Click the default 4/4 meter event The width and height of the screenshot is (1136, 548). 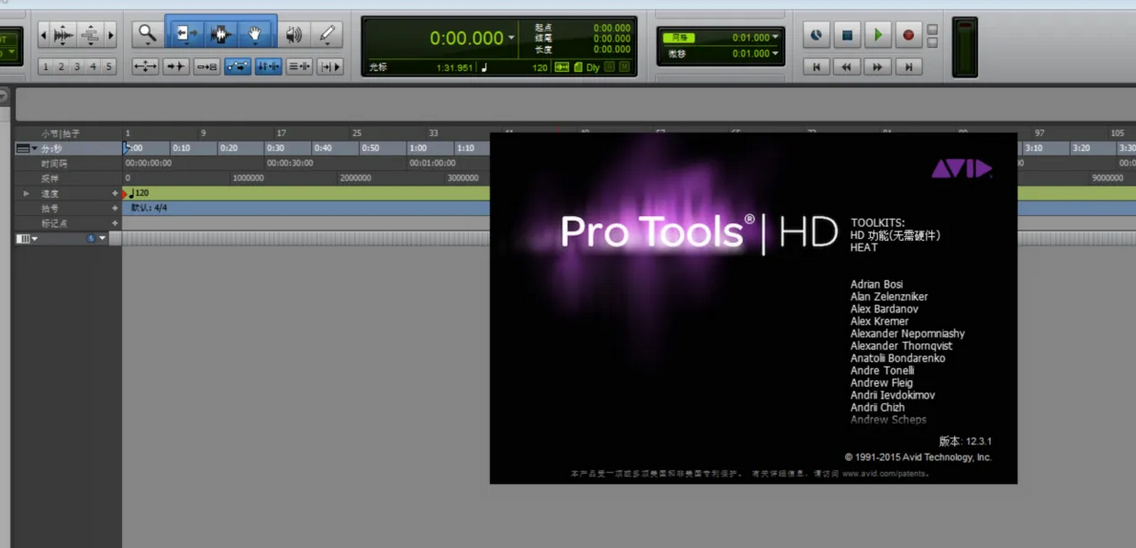click(x=150, y=208)
